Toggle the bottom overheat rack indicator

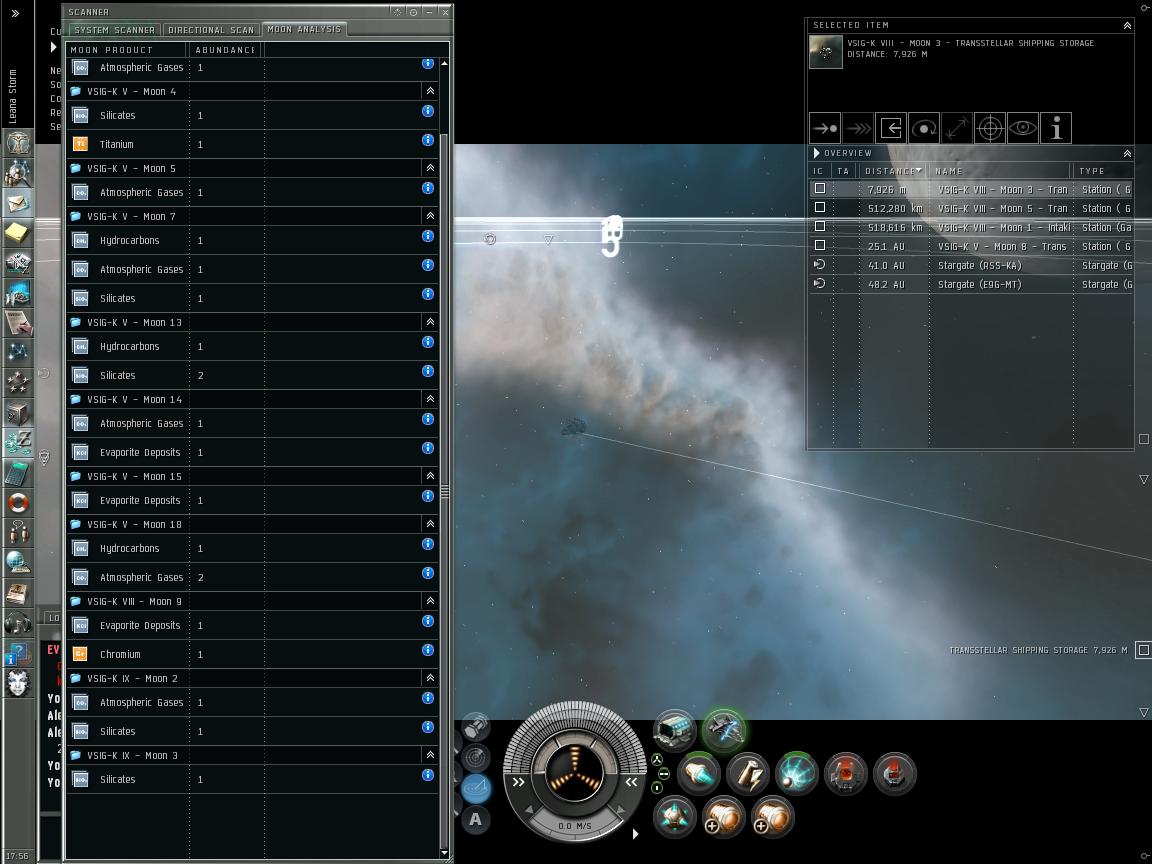tap(657, 788)
